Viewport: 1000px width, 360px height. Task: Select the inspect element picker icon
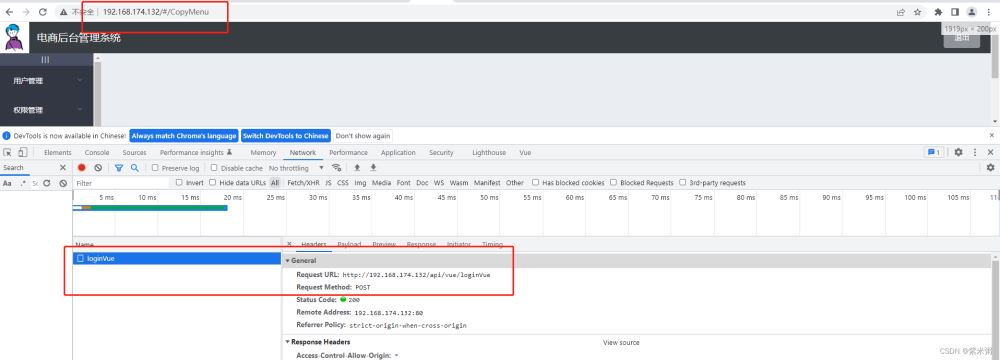coord(8,153)
